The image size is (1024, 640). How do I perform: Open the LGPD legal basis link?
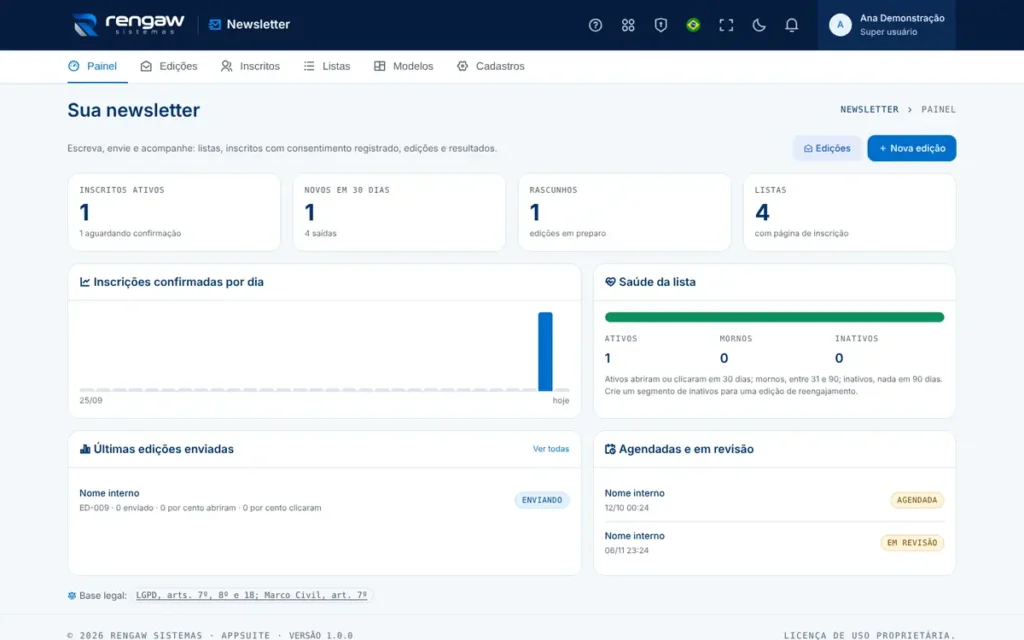click(251, 595)
